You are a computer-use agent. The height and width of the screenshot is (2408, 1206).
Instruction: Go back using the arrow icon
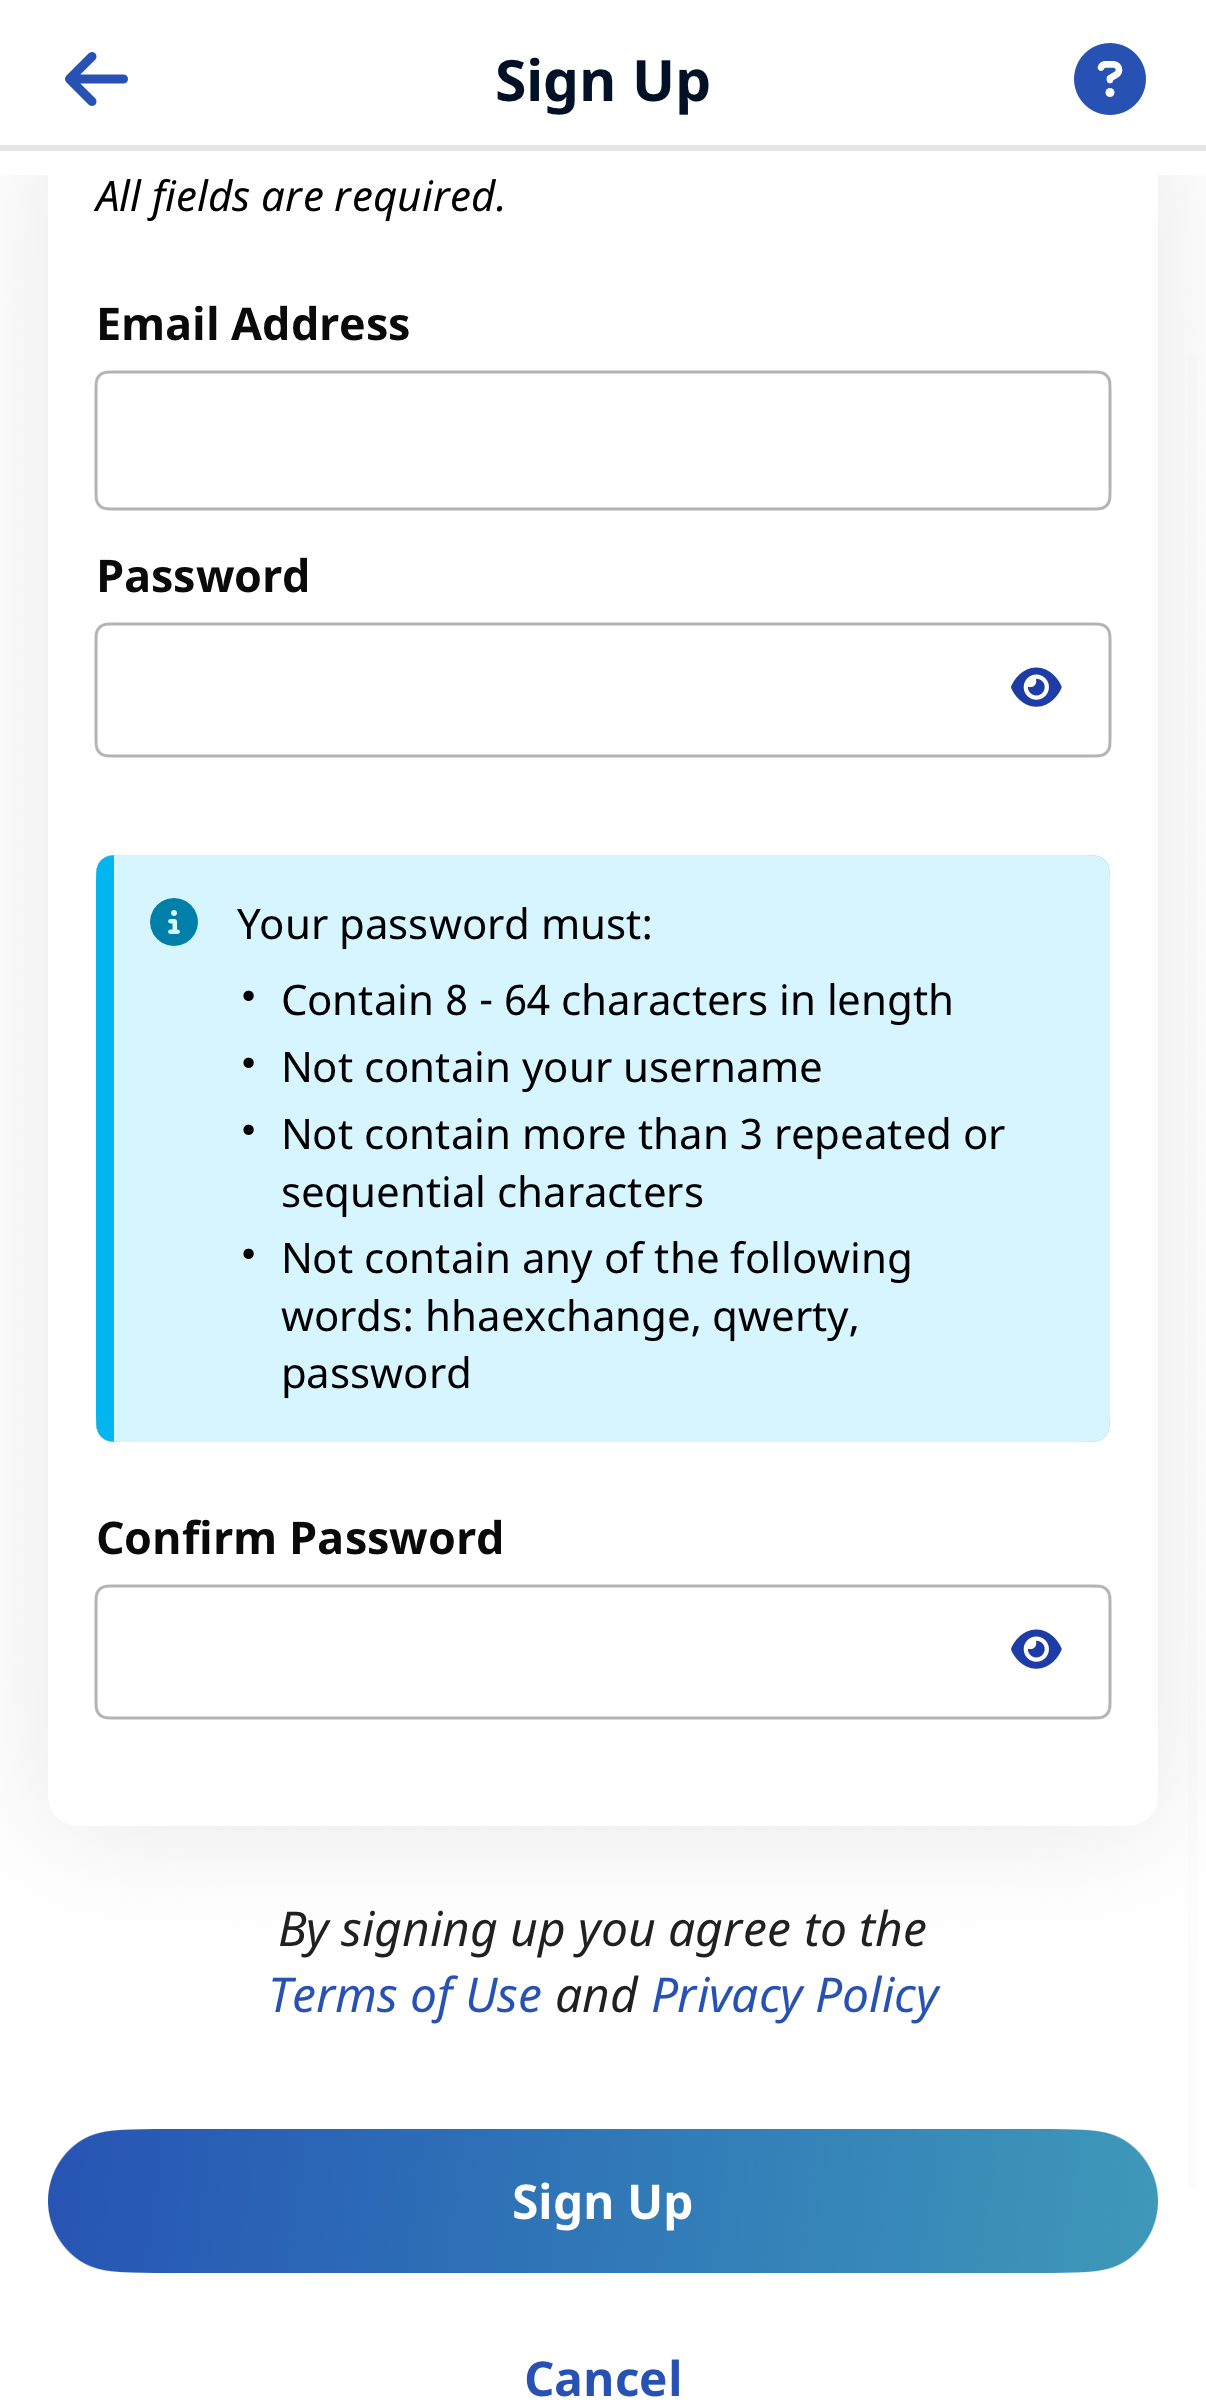[96, 79]
